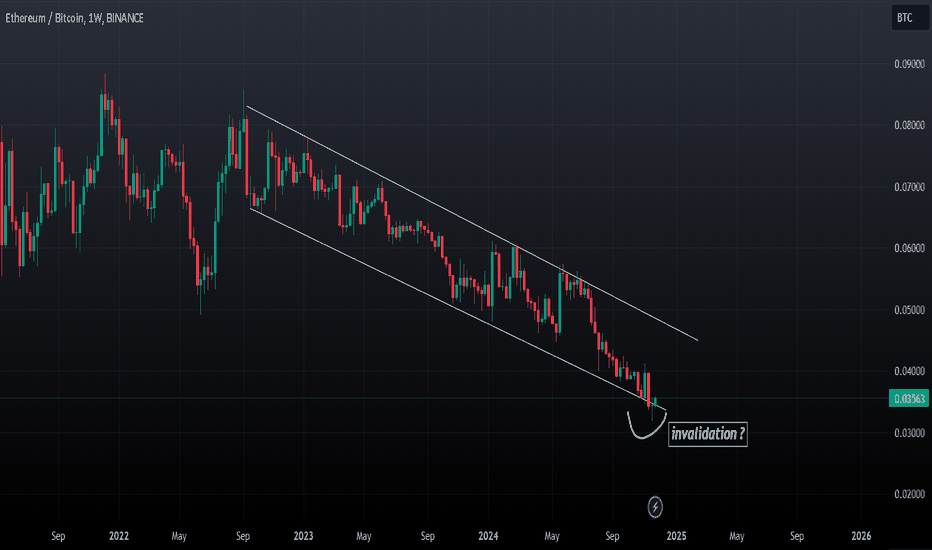Click the lightning bolt event icon
The height and width of the screenshot is (550, 932).
[x=655, y=507]
